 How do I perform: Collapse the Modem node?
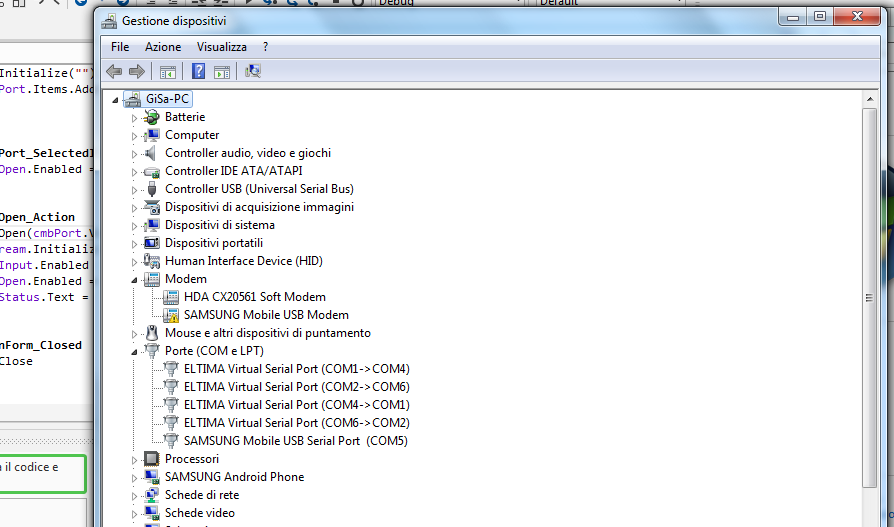(x=135, y=280)
